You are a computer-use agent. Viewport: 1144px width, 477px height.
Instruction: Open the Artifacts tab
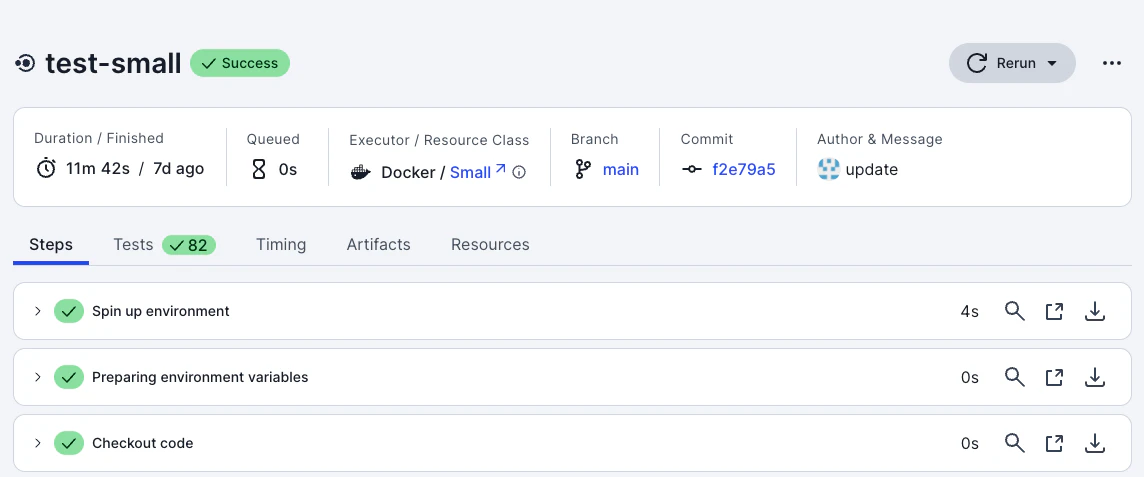(x=378, y=244)
